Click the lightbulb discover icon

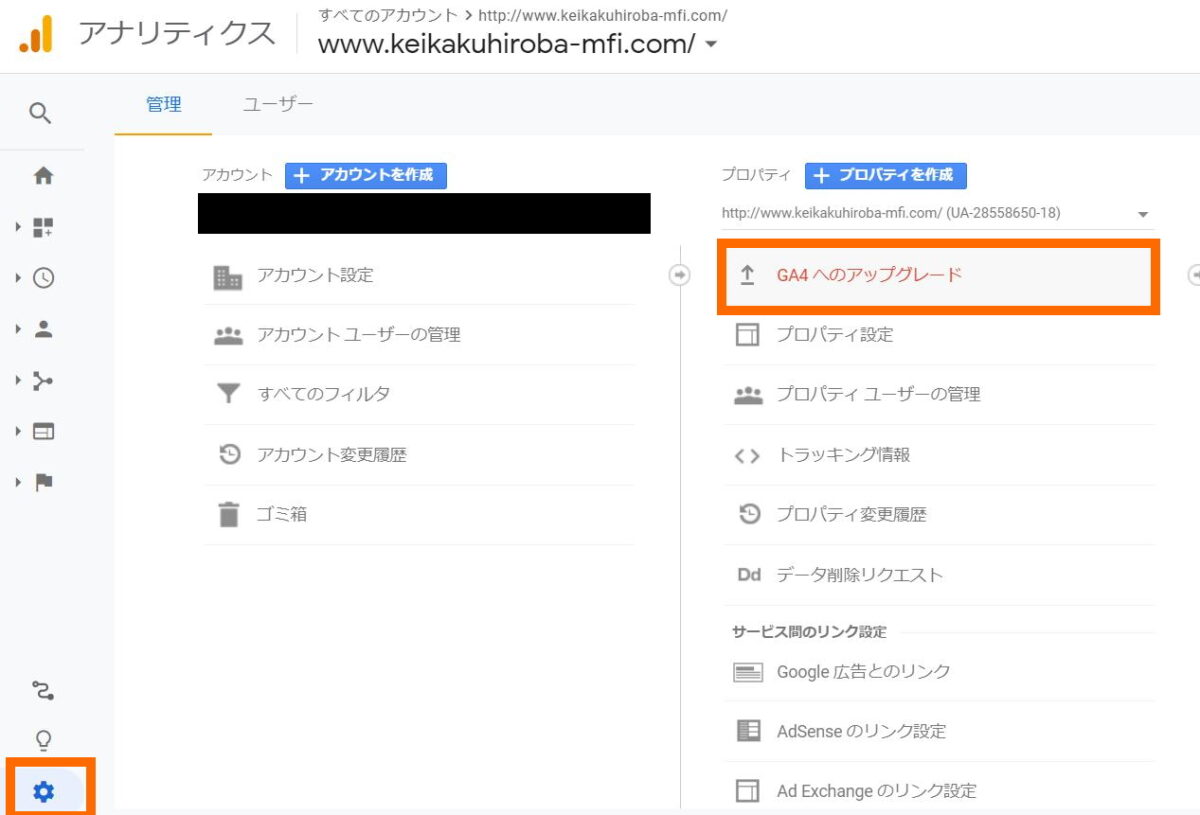(x=43, y=740)
